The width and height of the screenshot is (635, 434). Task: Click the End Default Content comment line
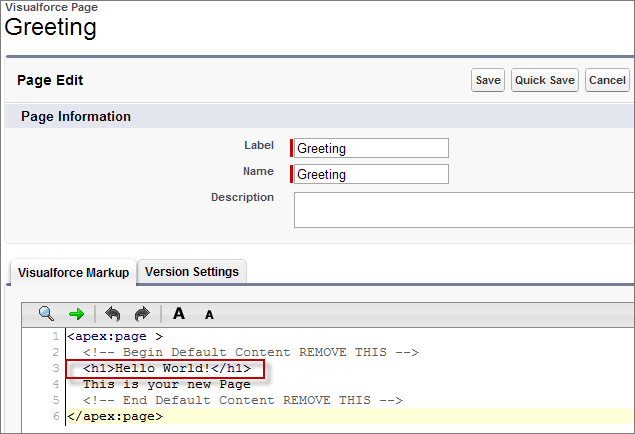243,400
